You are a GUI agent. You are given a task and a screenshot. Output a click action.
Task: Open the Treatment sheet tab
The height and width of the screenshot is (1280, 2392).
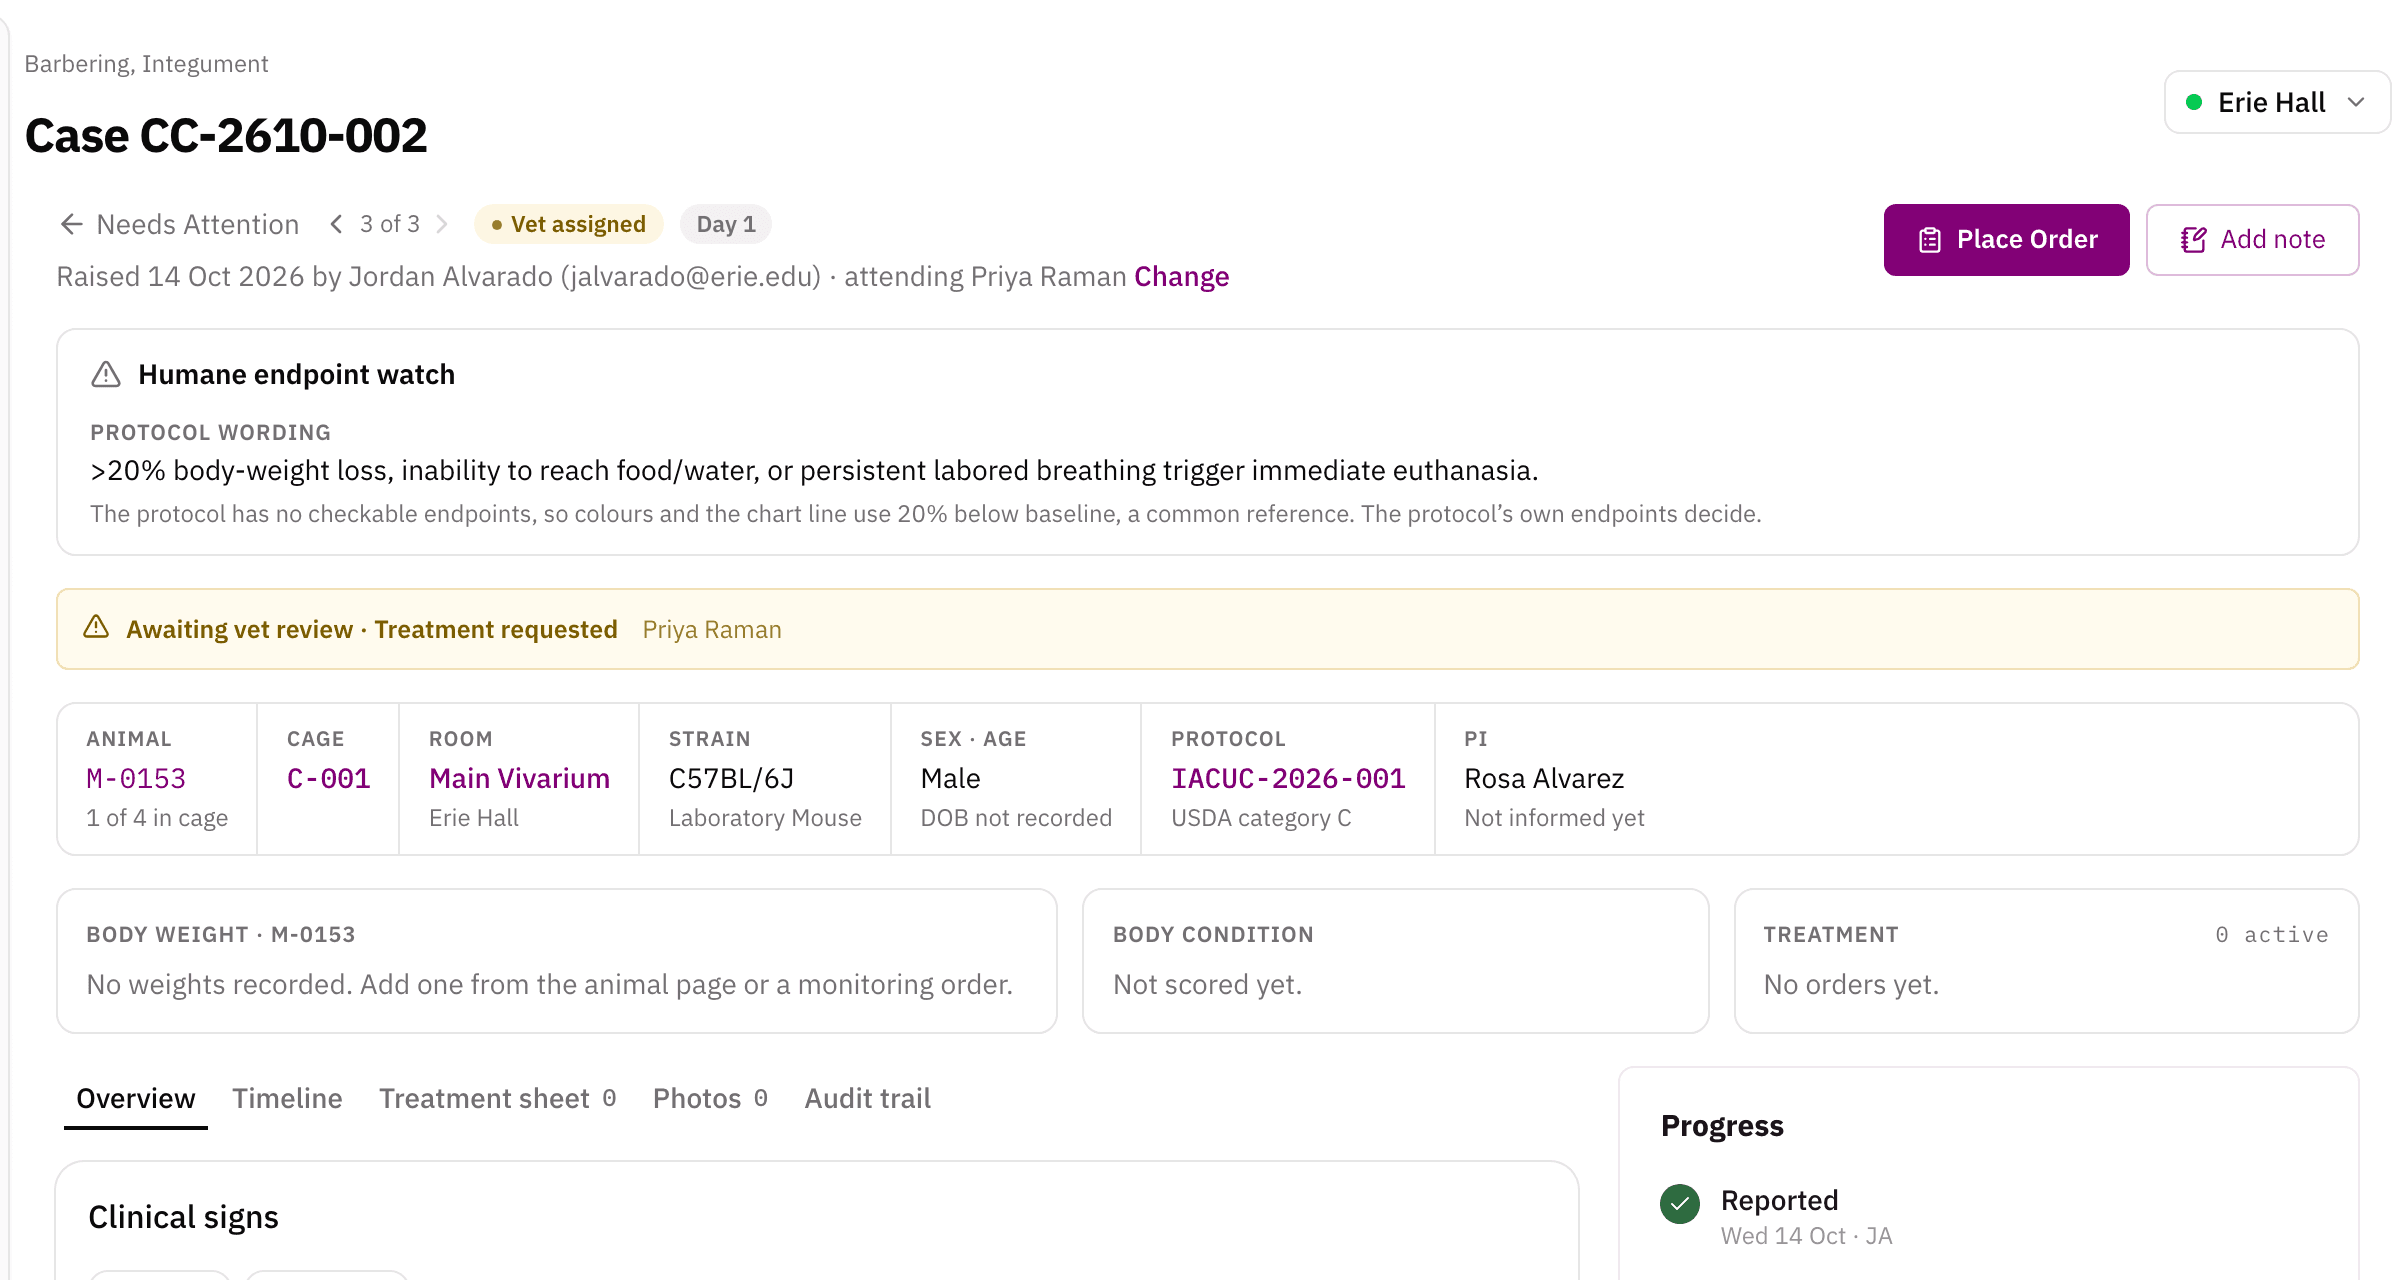coord(497,1098)
